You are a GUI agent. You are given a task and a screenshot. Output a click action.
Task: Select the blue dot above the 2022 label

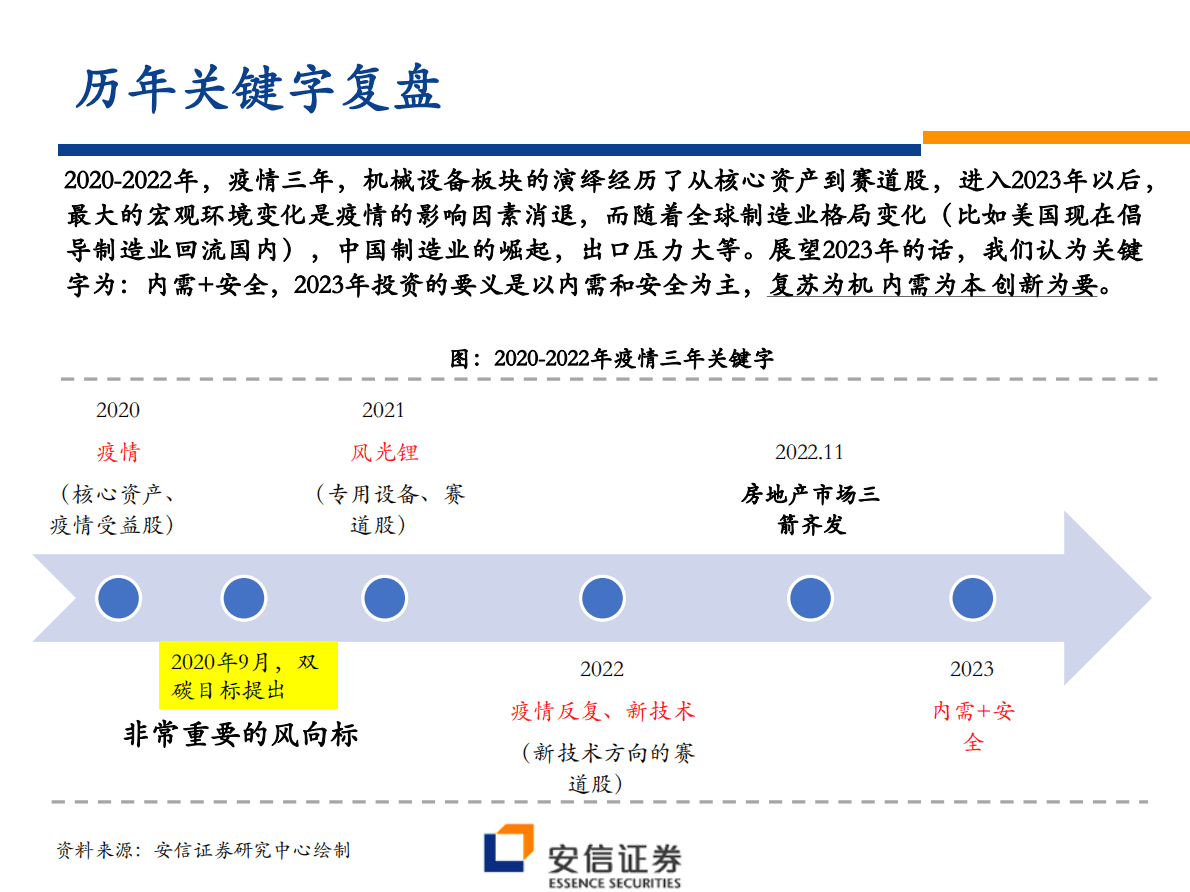602,597
